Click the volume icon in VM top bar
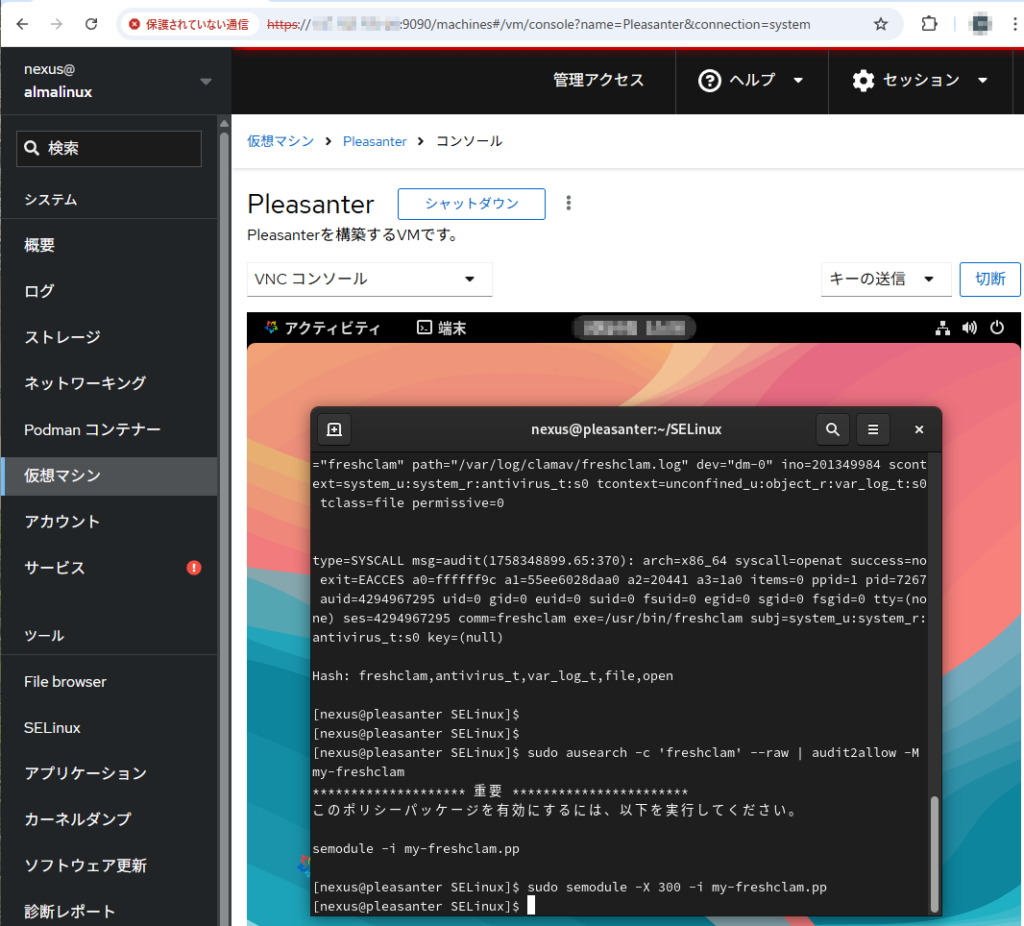This screenshot has width=1024, height=926. click(969, 327)
